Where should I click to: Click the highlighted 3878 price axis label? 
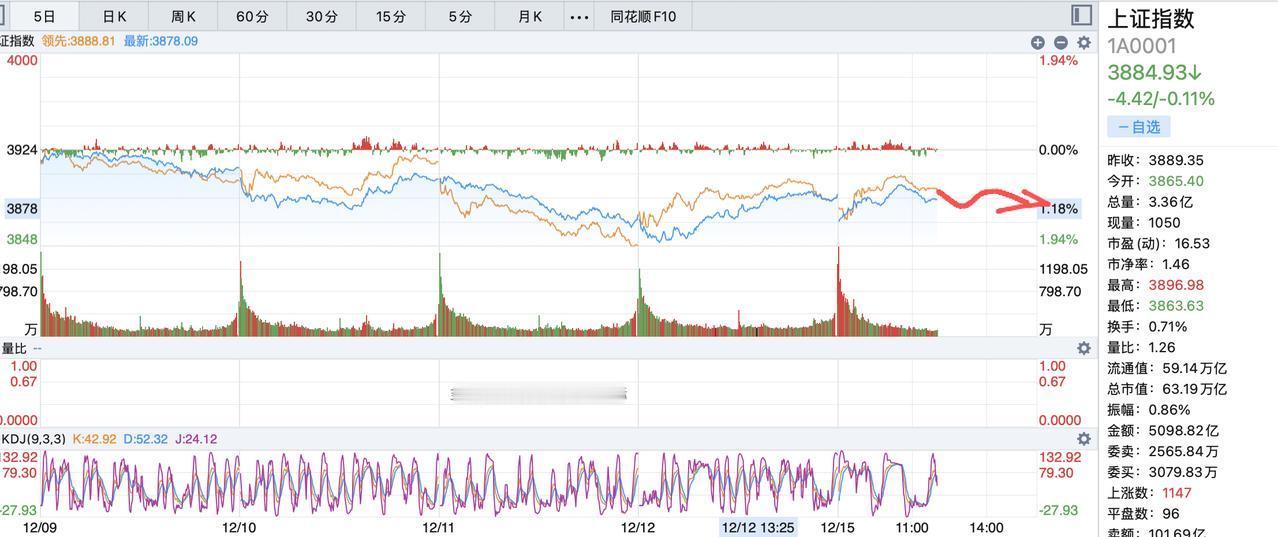click(21, 208)
